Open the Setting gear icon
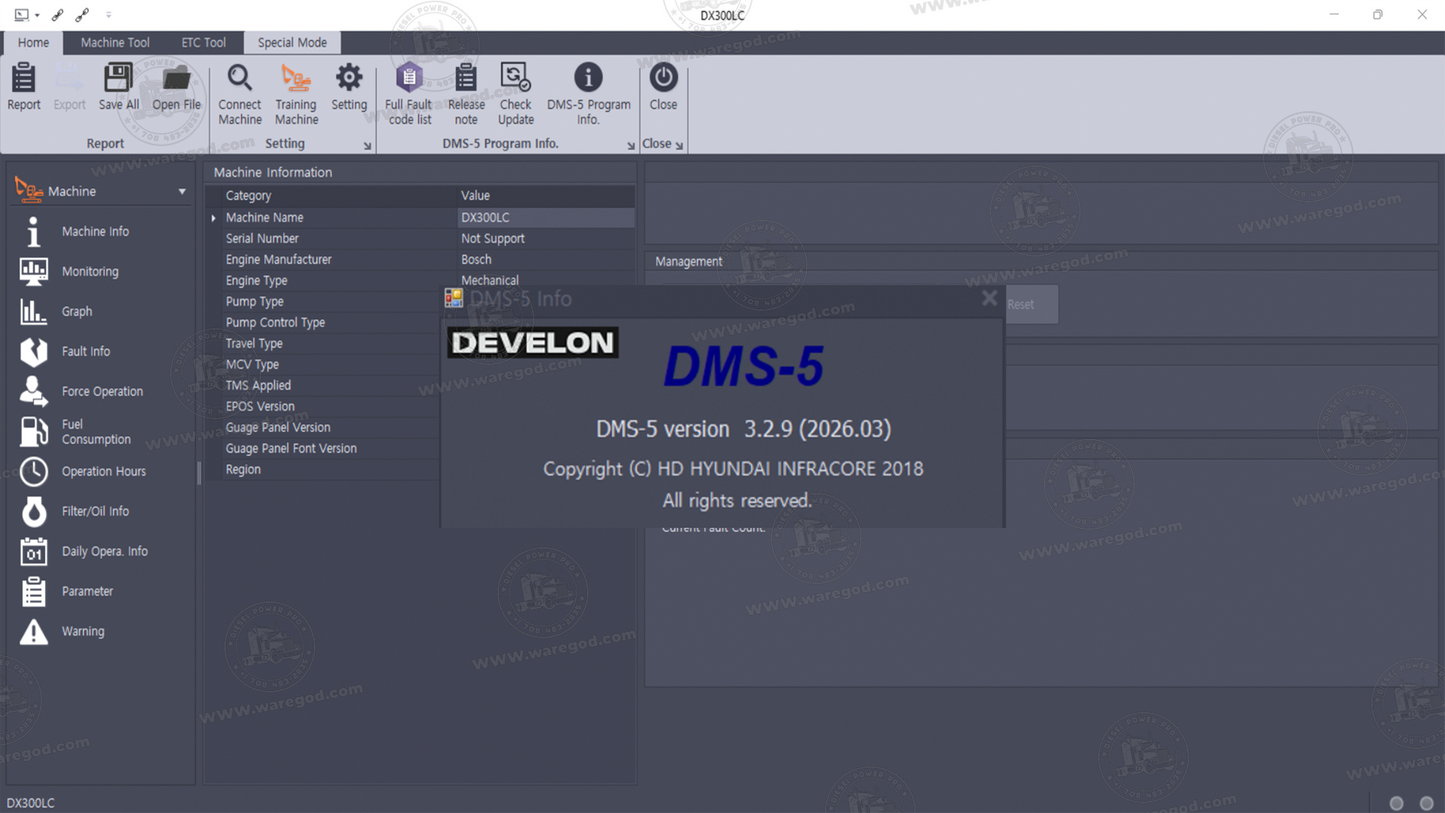The width and height of the screenshot is (1445, 813). pyautogui.click(x=349, y=87)
